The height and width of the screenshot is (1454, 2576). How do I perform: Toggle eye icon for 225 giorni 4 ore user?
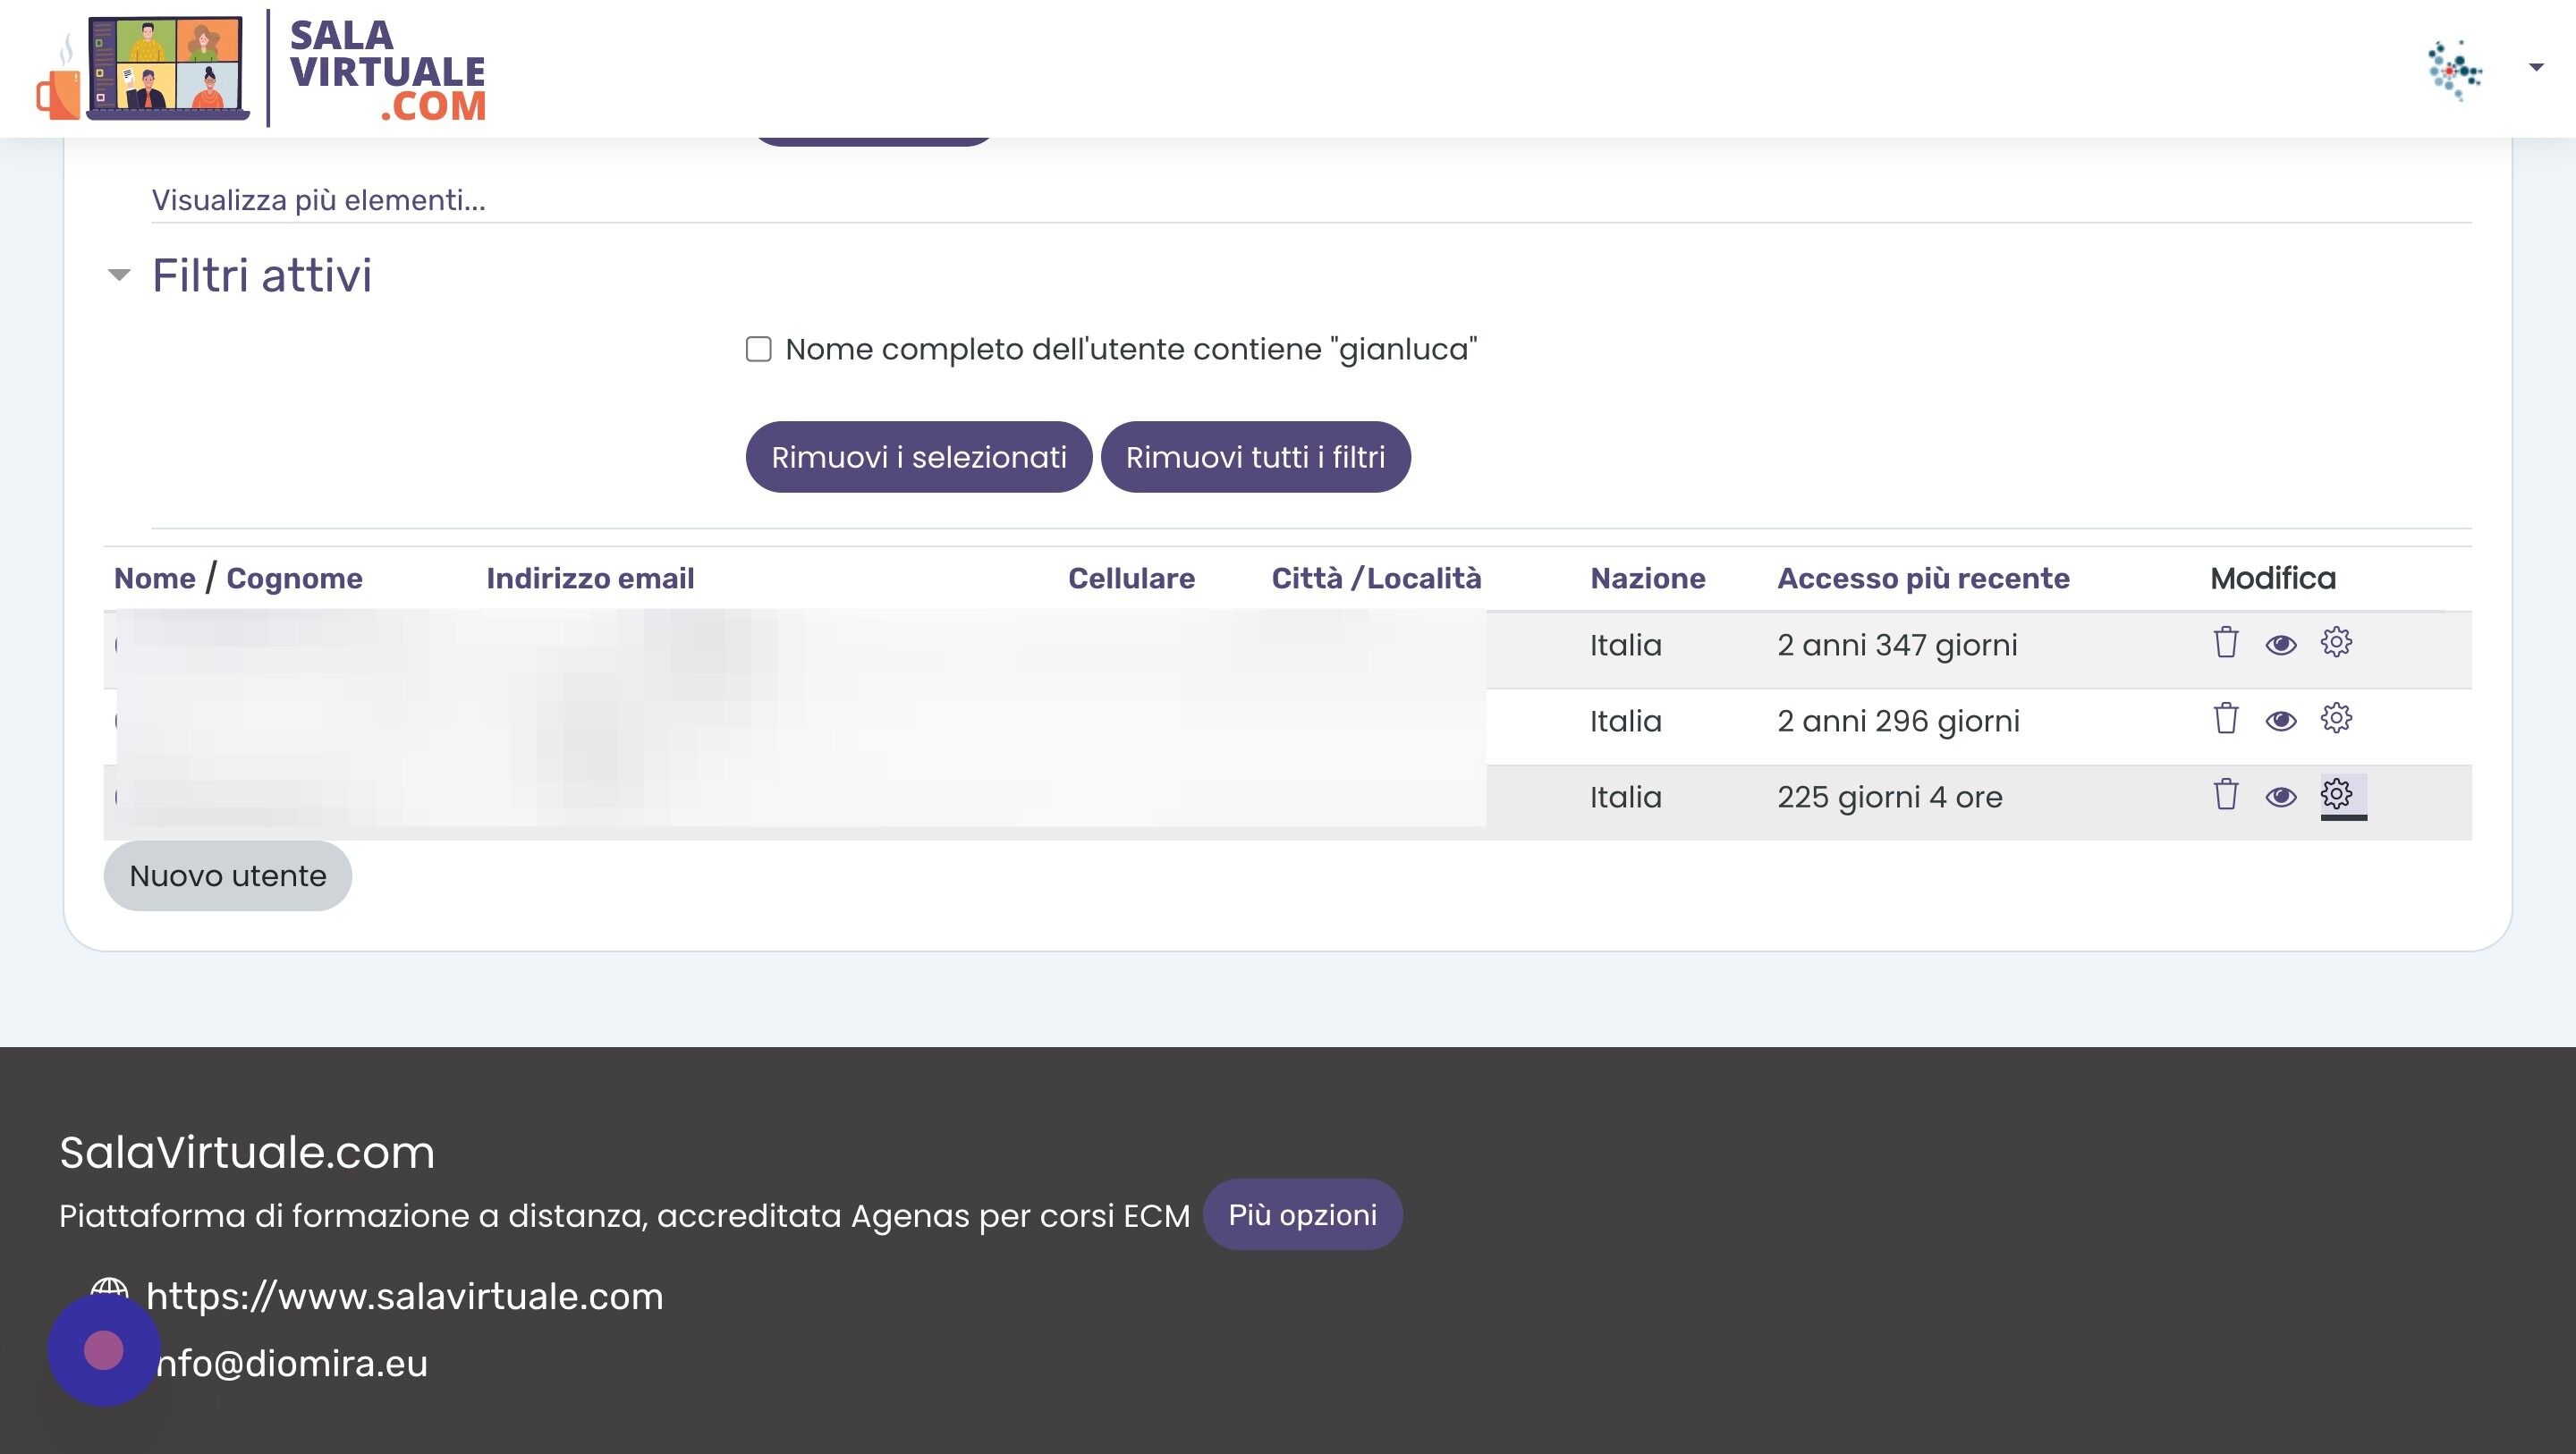[x=2280, y=797]
